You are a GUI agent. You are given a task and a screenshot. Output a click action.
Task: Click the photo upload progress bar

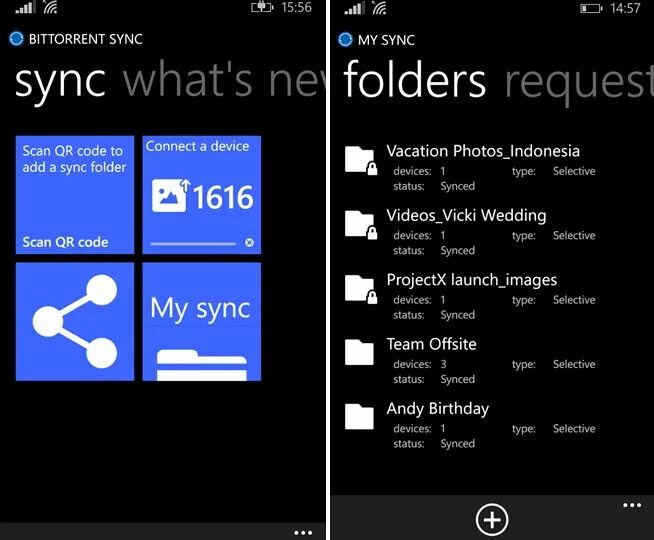pyautogui.click(x=193, y=244)
